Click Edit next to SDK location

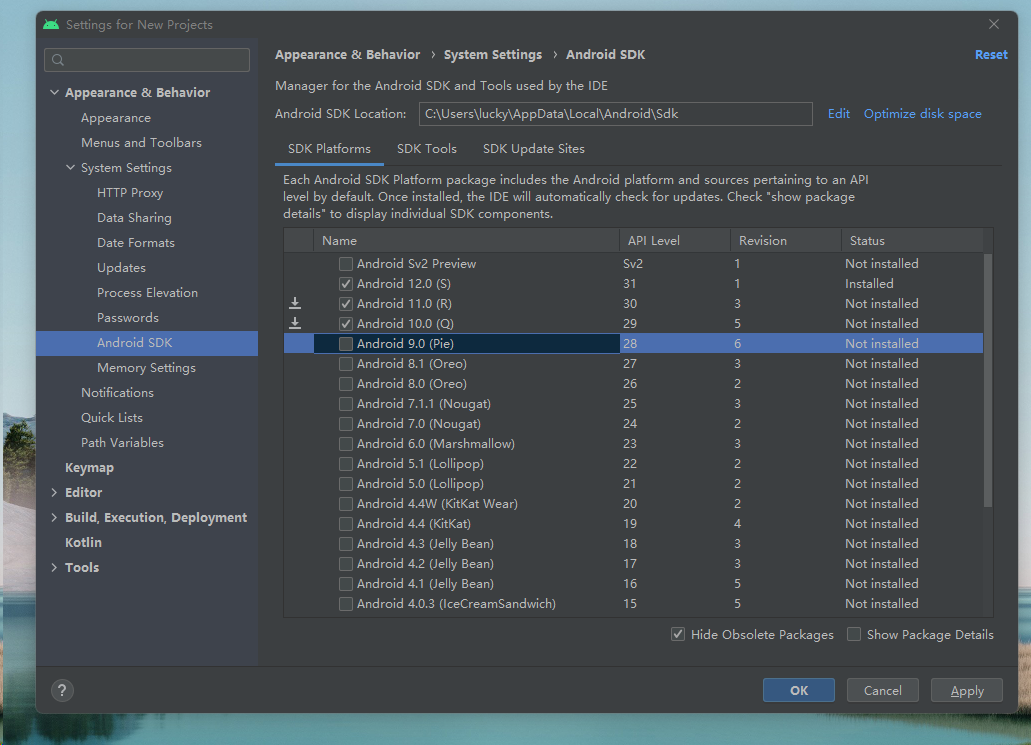coord(838,114)
